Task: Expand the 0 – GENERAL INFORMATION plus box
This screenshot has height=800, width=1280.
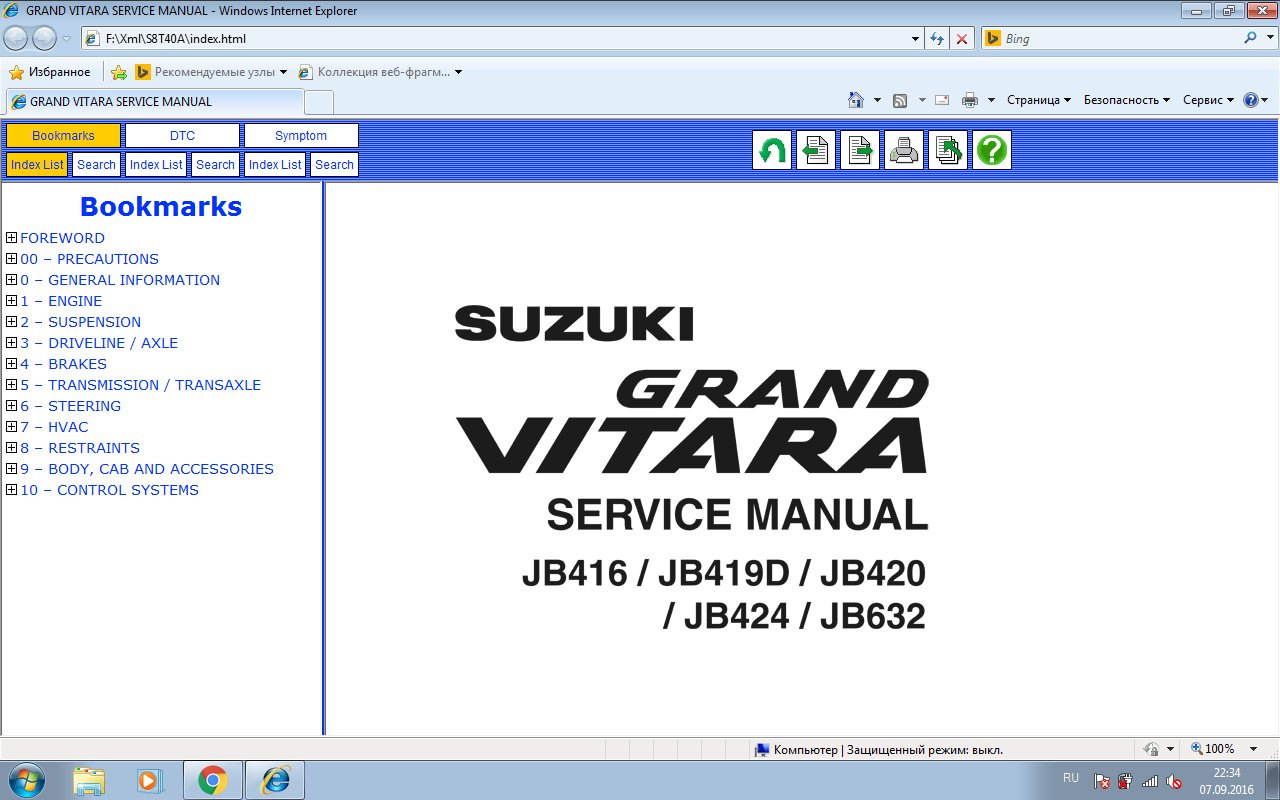Action: coord(12,280)
